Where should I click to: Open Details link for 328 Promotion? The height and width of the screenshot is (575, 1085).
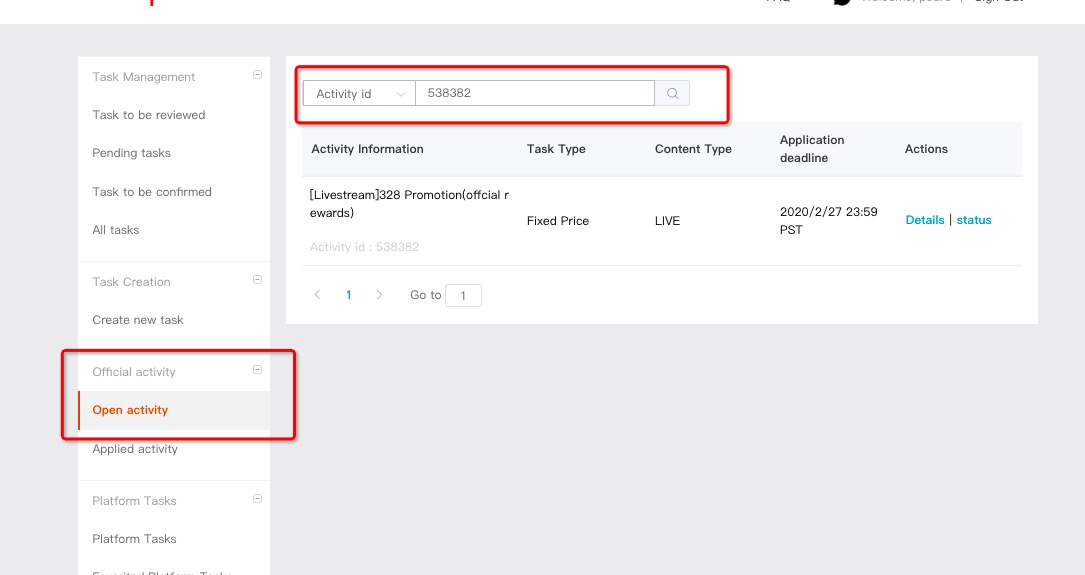coord(924,220)
